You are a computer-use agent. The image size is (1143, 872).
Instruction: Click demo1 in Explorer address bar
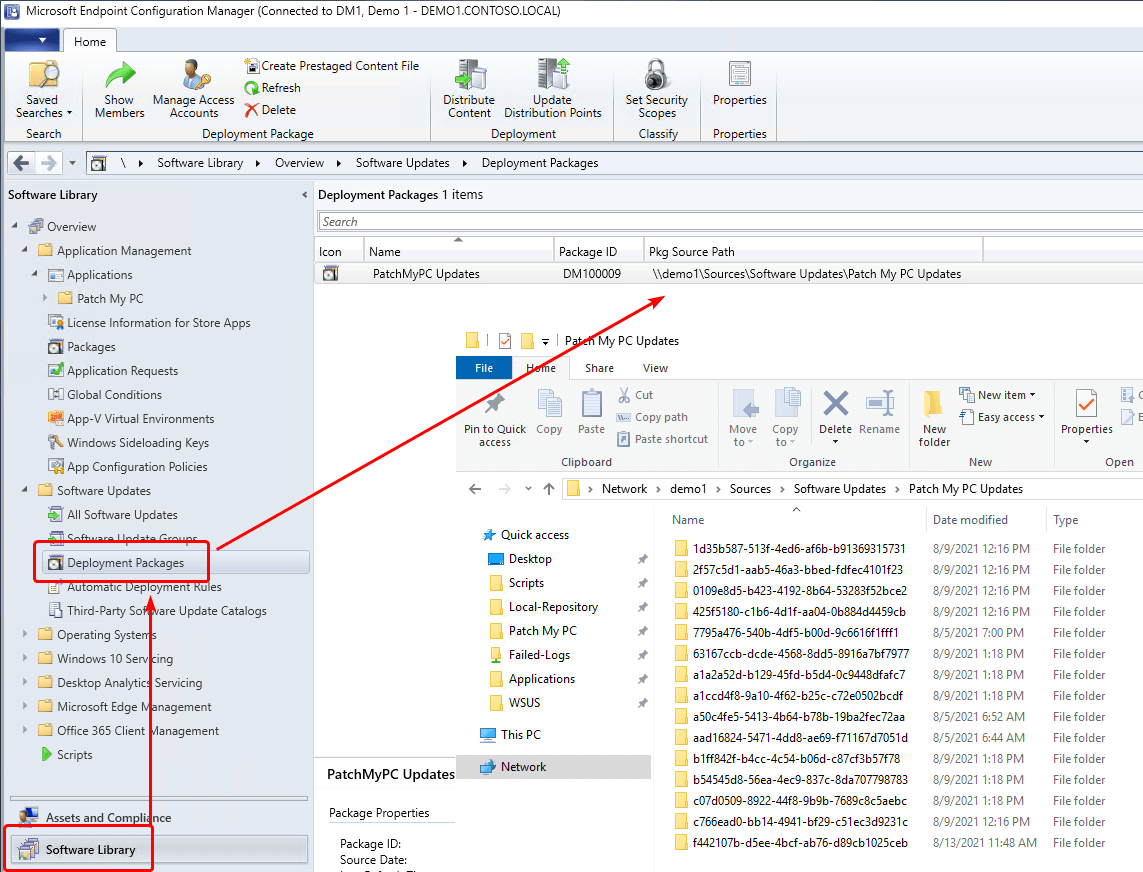[688, 489]
